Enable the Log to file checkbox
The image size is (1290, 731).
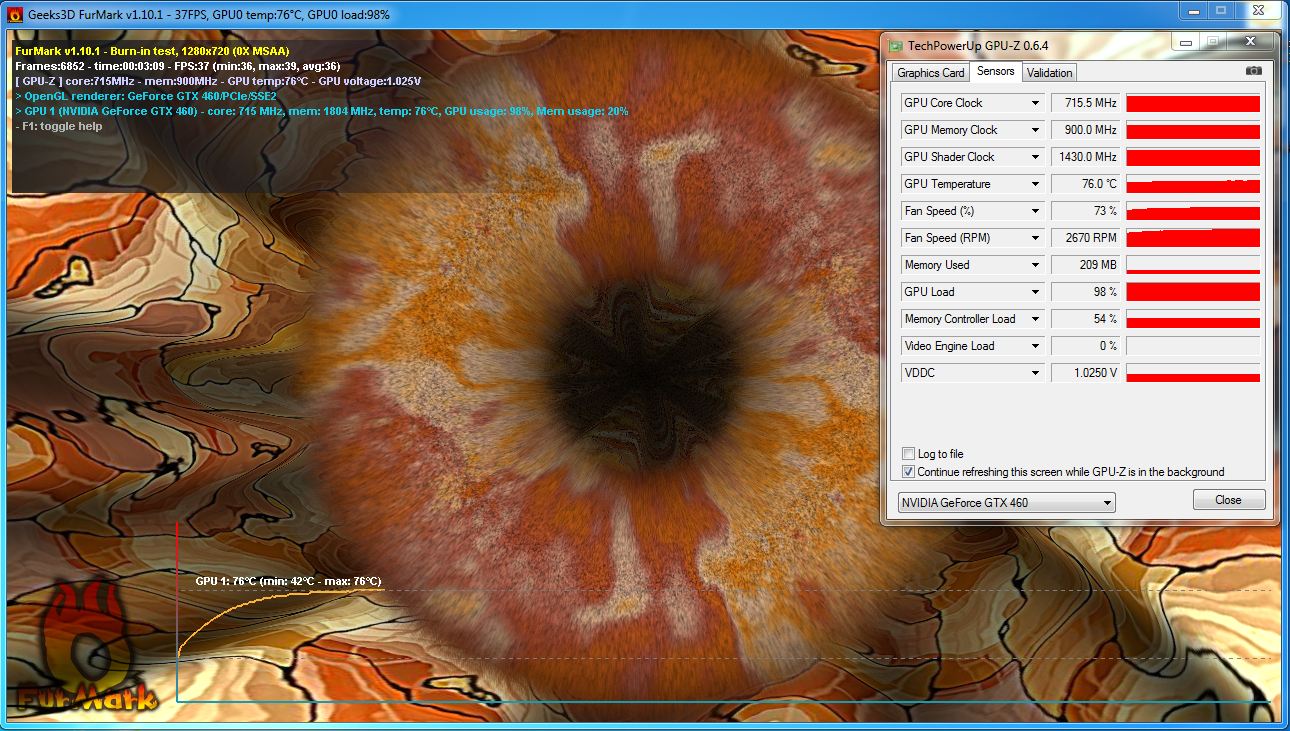click(x=908, y=454)
